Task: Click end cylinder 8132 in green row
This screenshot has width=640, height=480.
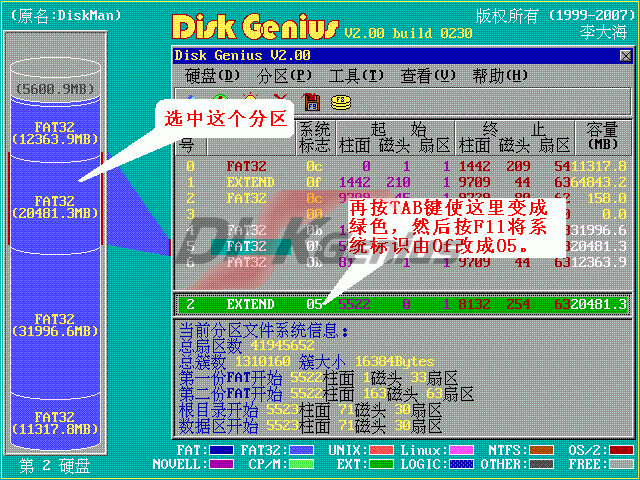Action: coord(474,304)
